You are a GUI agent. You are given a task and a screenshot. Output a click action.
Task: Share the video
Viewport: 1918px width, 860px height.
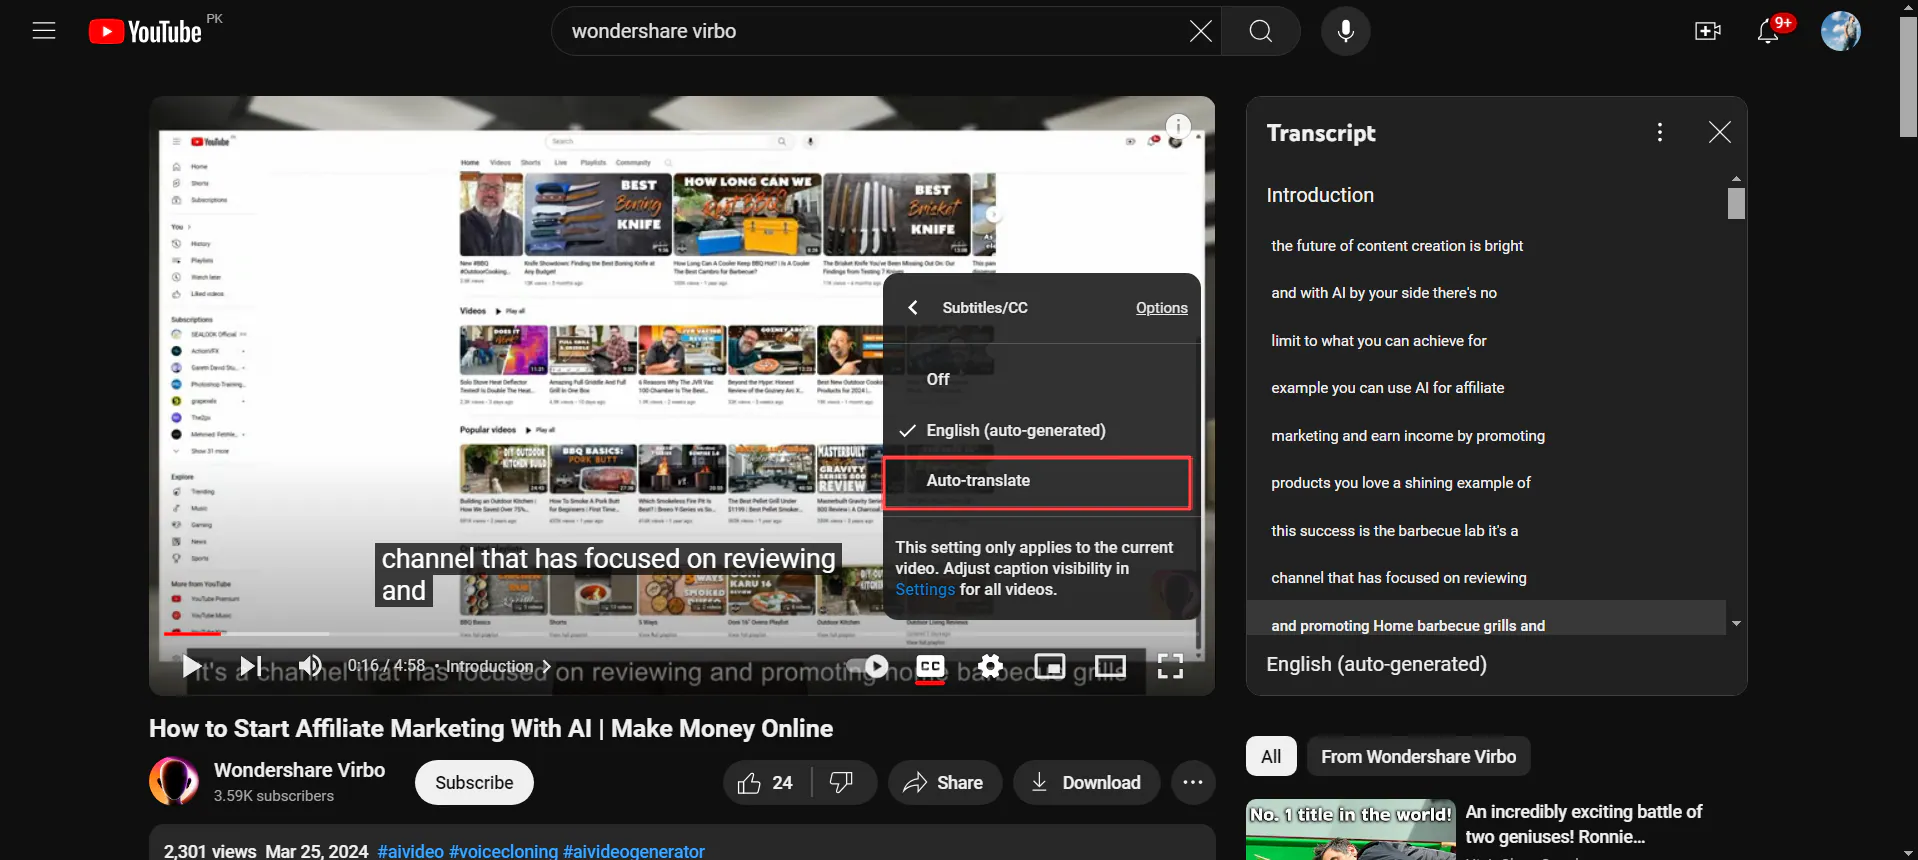point(943,782)
